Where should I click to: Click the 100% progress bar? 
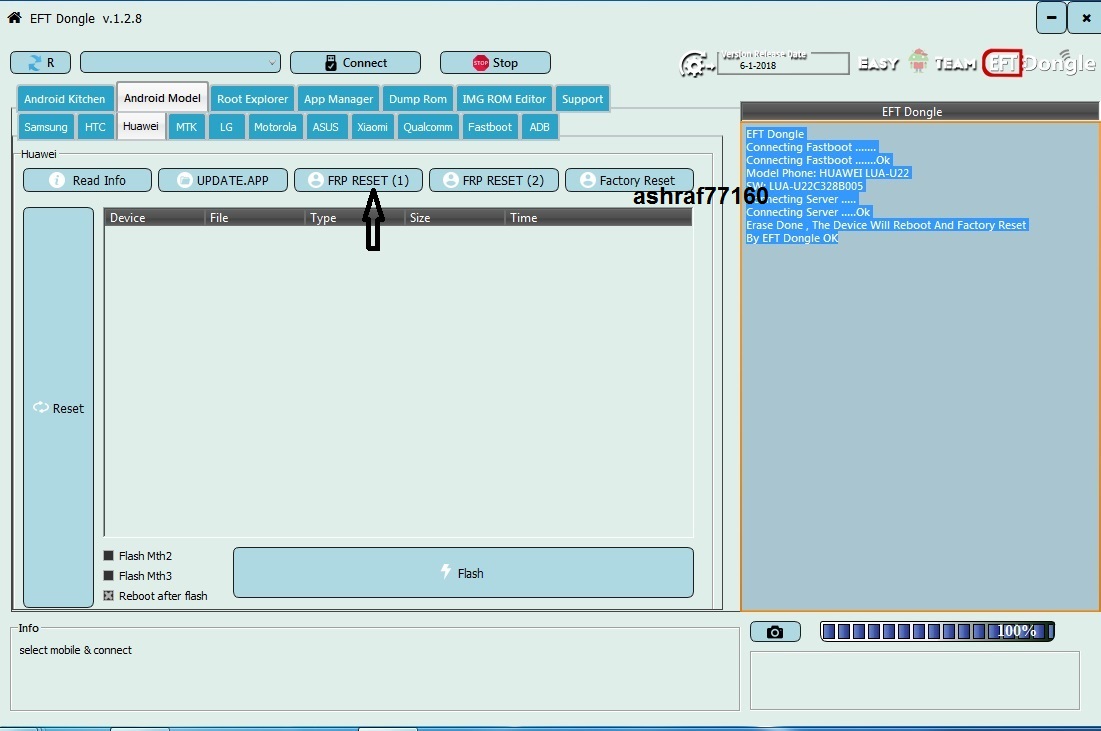pyautogui.click(x=937, y=631)
